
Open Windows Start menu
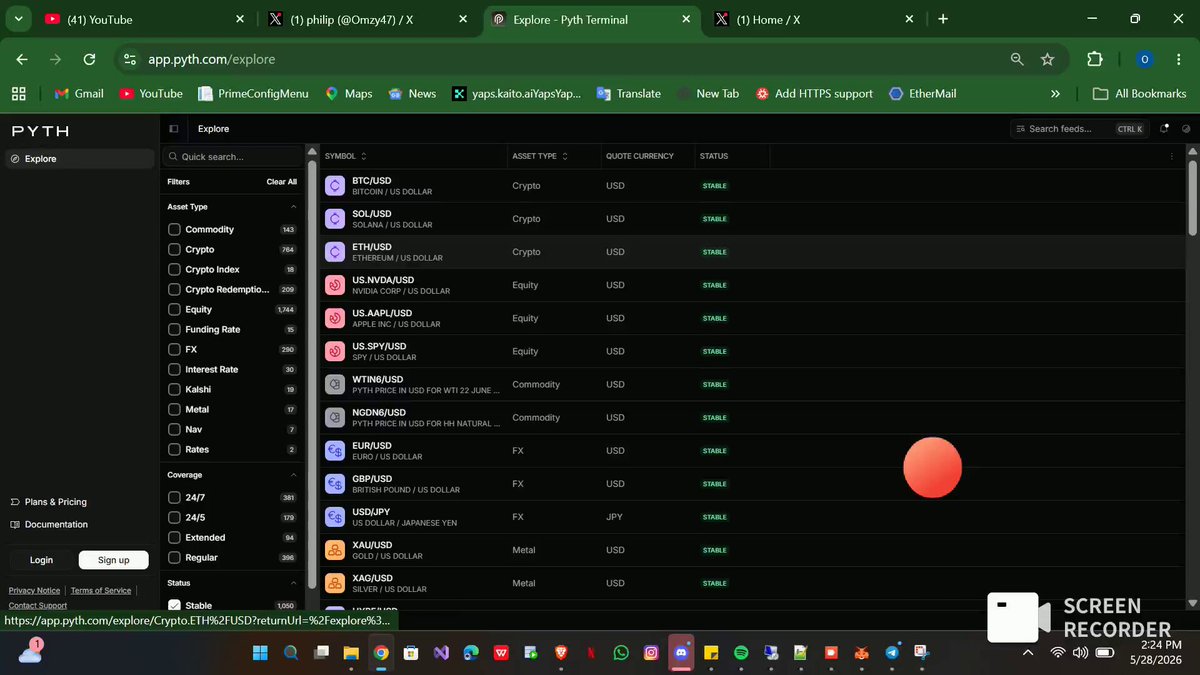tap(260, 652)
